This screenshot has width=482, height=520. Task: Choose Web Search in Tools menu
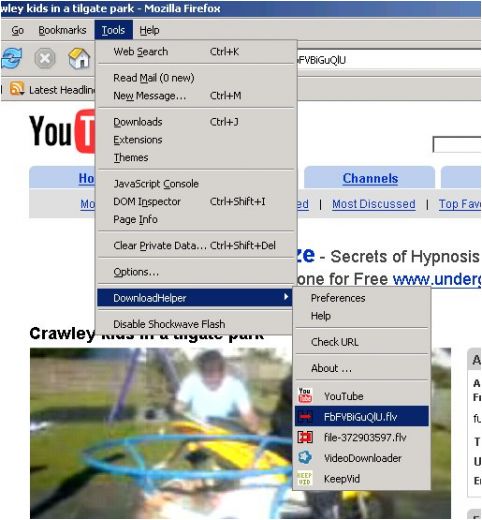[x=196, y=52]
